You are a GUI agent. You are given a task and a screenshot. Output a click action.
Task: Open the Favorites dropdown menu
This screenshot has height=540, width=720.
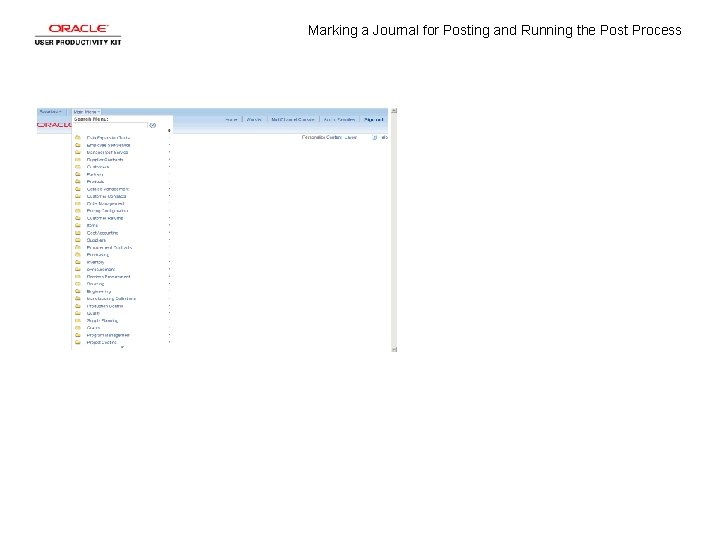[x=51, y=112]
